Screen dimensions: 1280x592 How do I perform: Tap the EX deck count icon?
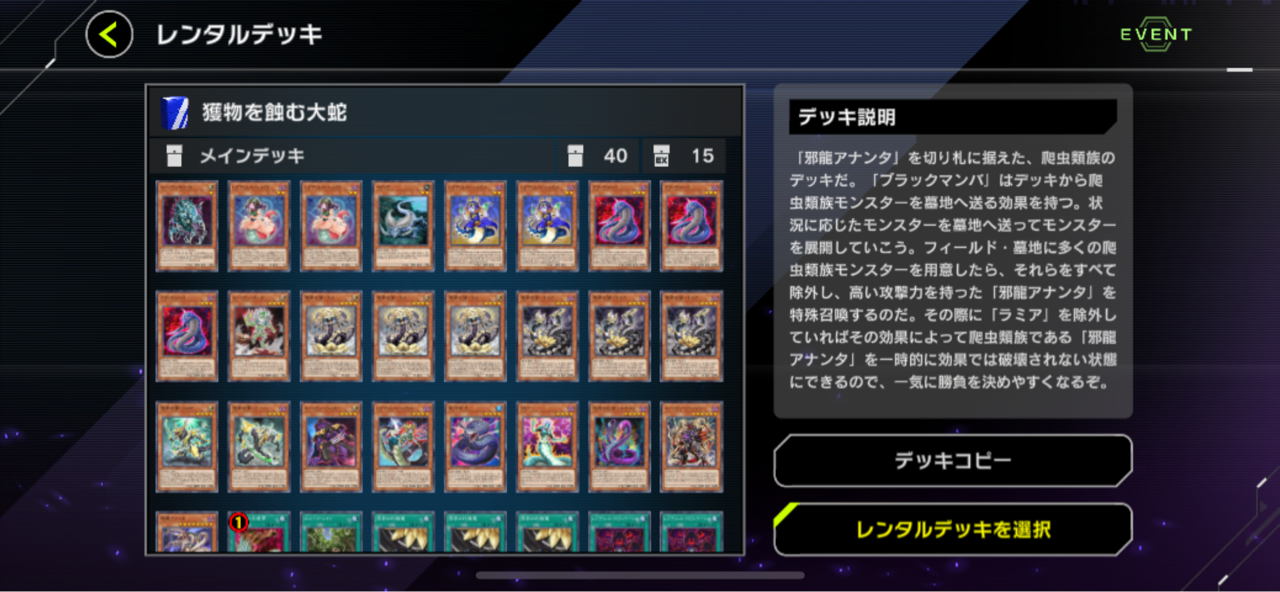point(661,156)
